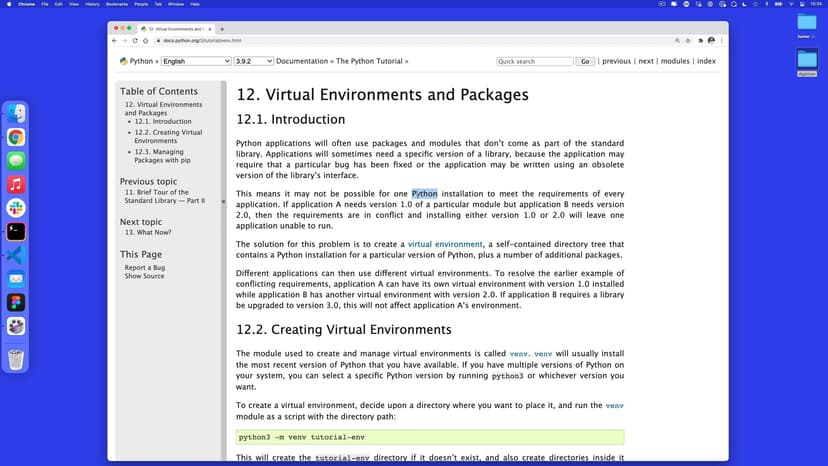Viewport: 828px width, 466px height.
Task: Reload the page with the refresh icon
Action: [x=135, y=41]
